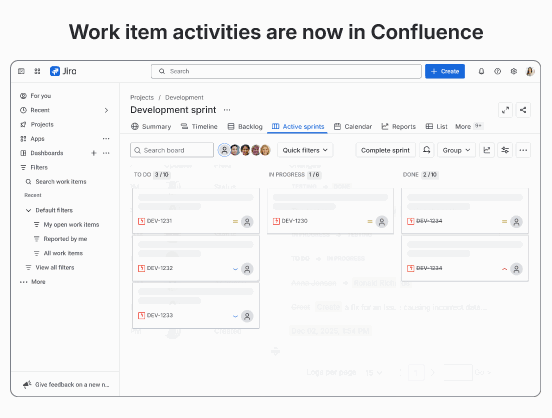Expand More in the sidebar
The image size is (552, 418).
33,282
